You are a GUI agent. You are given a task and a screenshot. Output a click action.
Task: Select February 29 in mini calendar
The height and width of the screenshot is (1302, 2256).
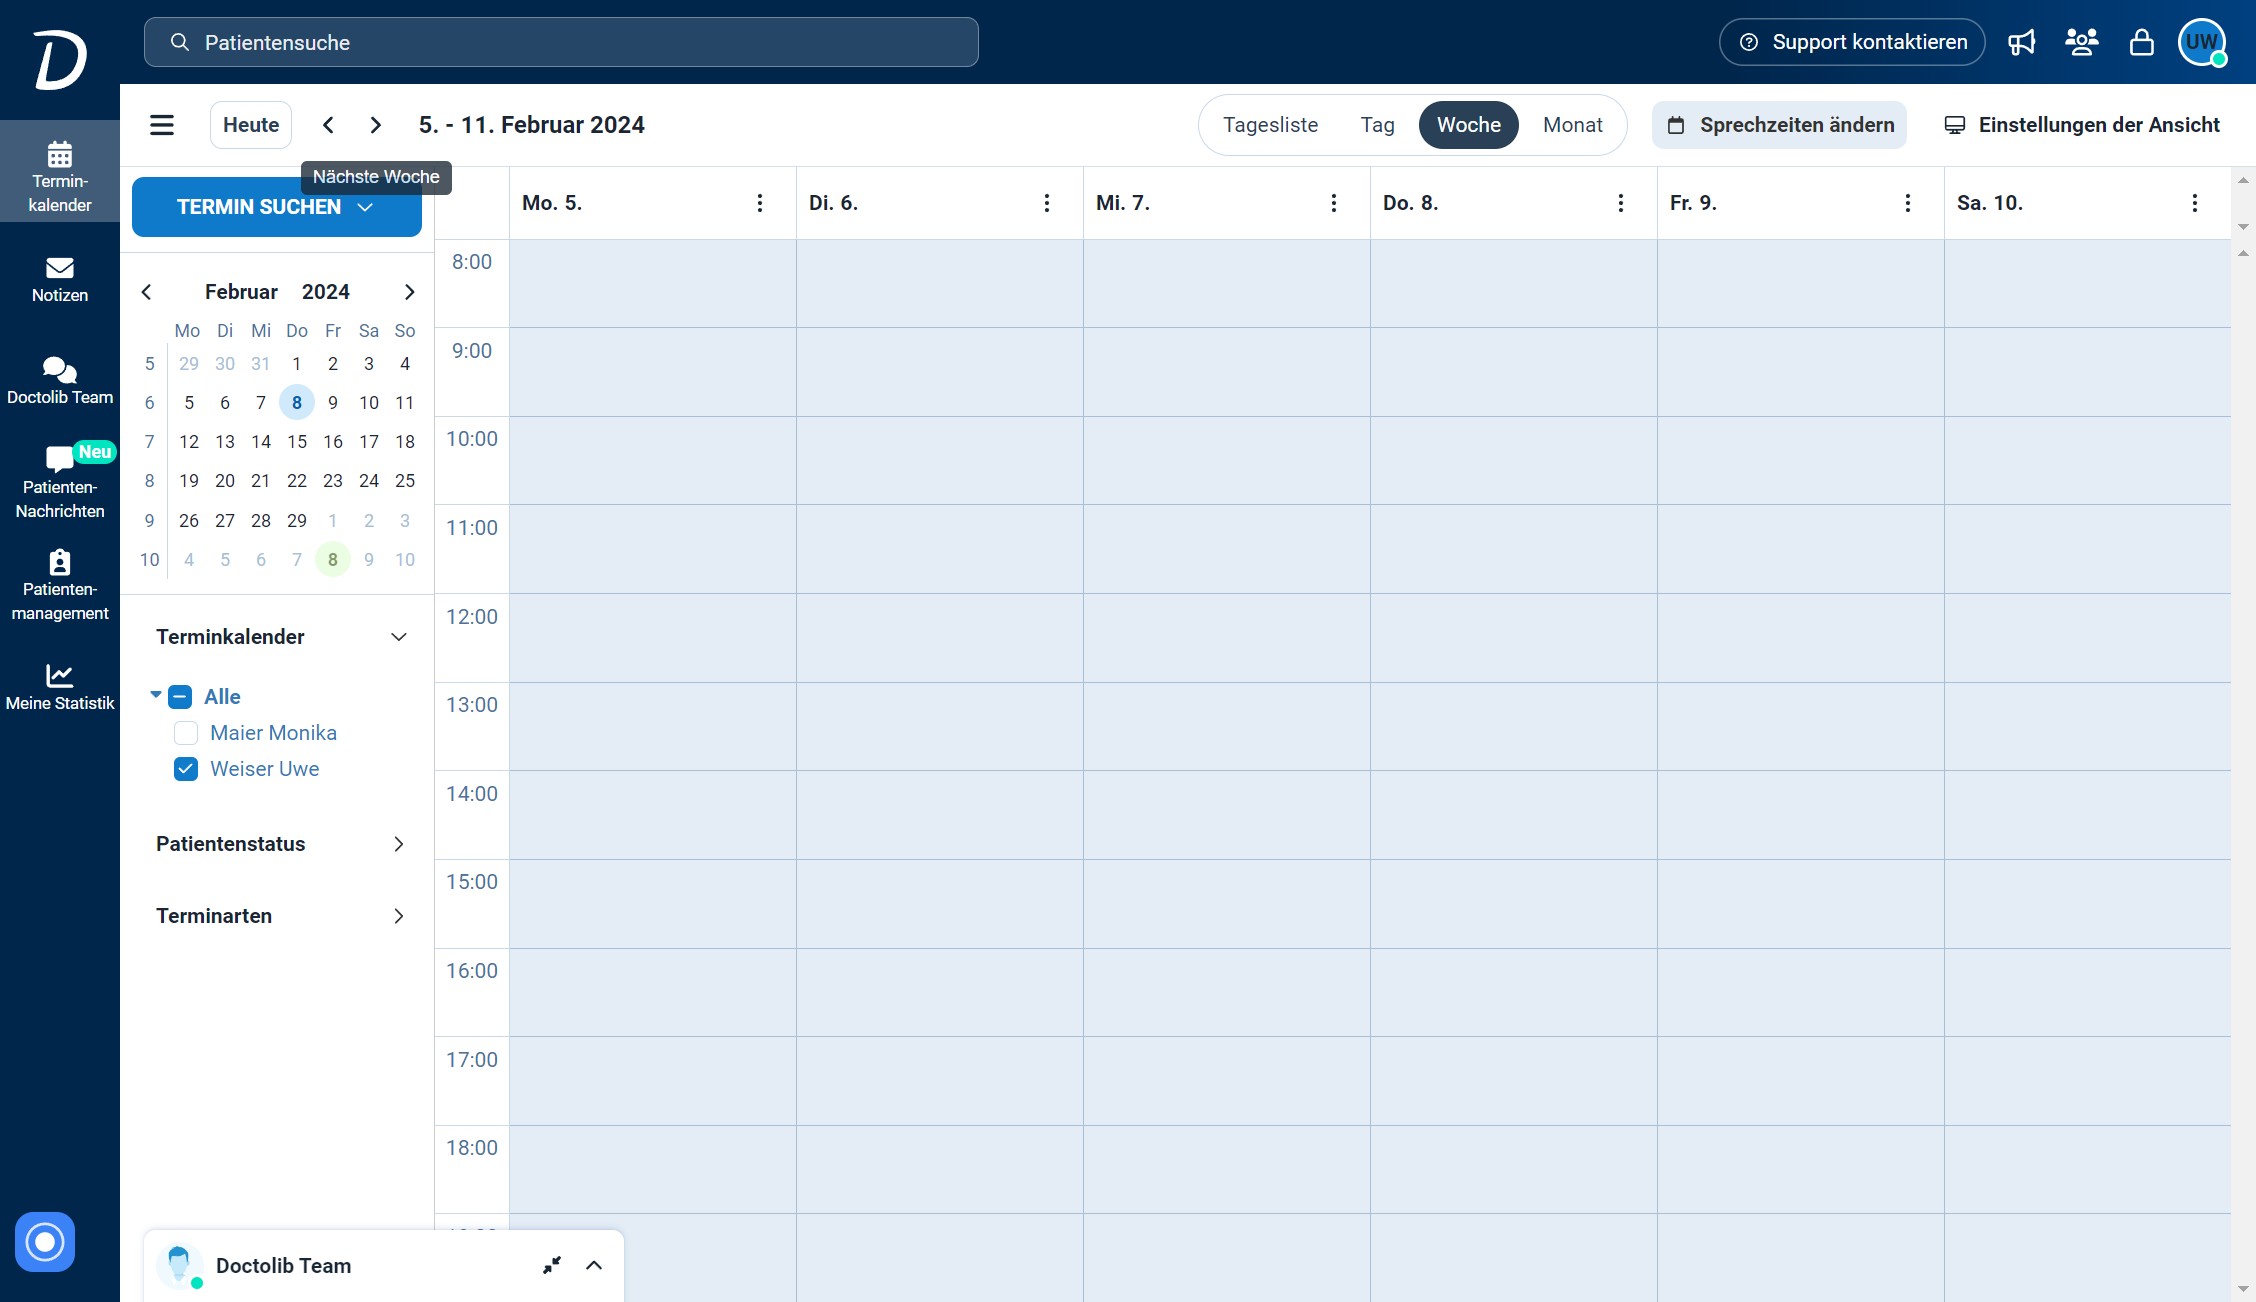click(x=297, y=521)
